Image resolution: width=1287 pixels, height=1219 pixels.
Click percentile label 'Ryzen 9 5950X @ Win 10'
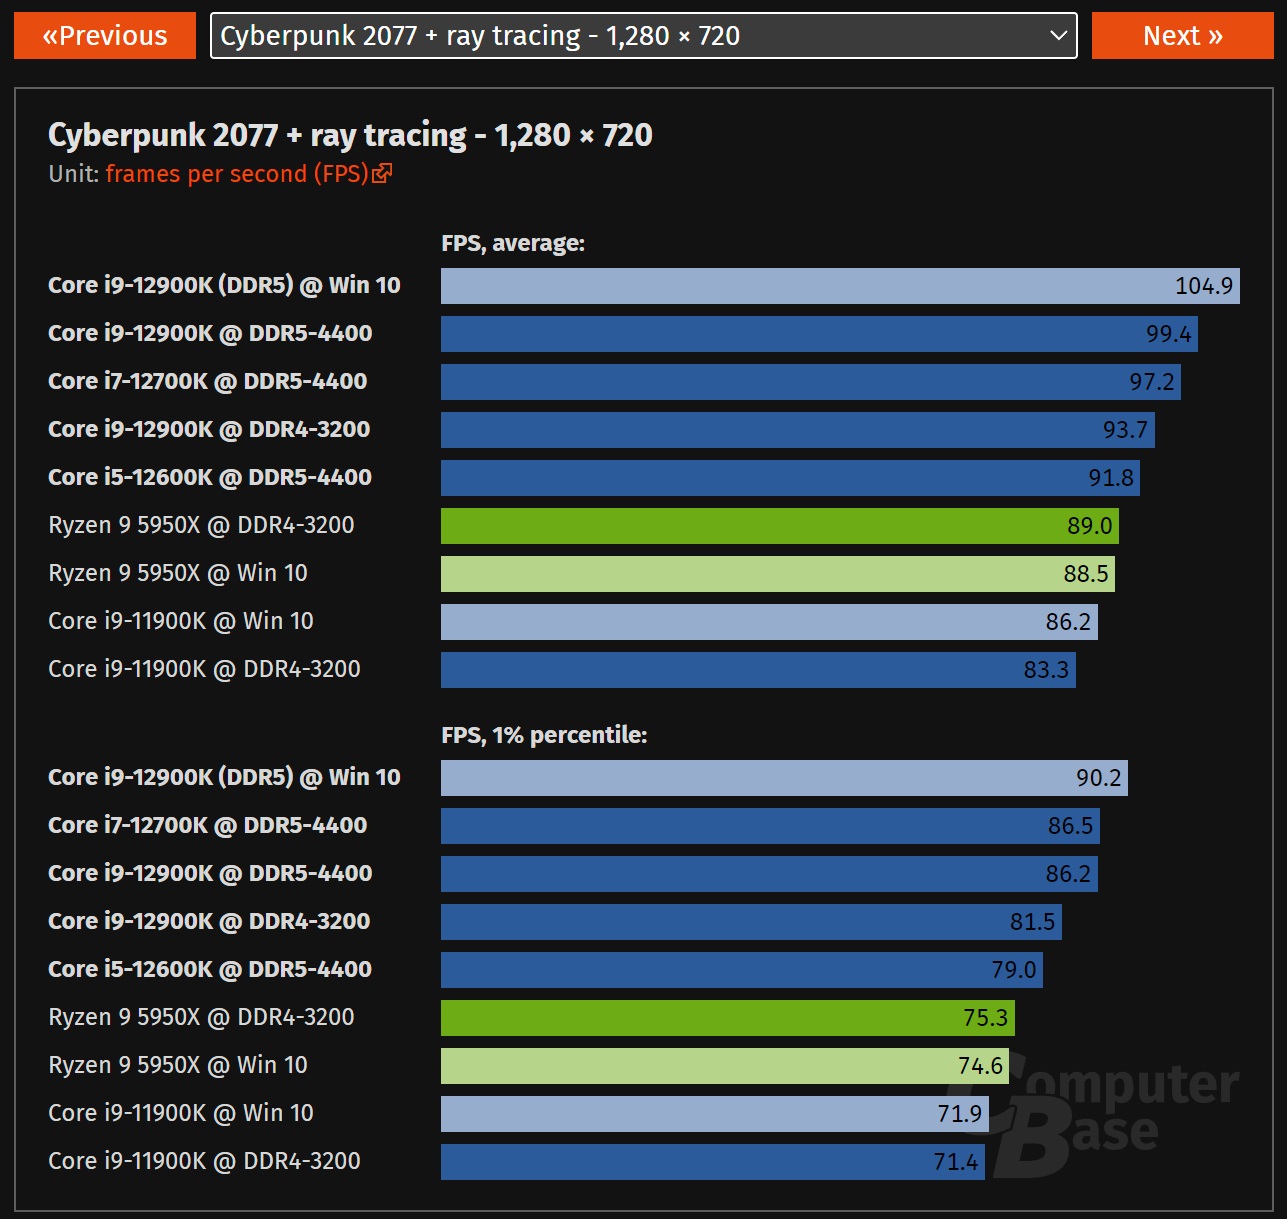click(x=178, y=1066)
